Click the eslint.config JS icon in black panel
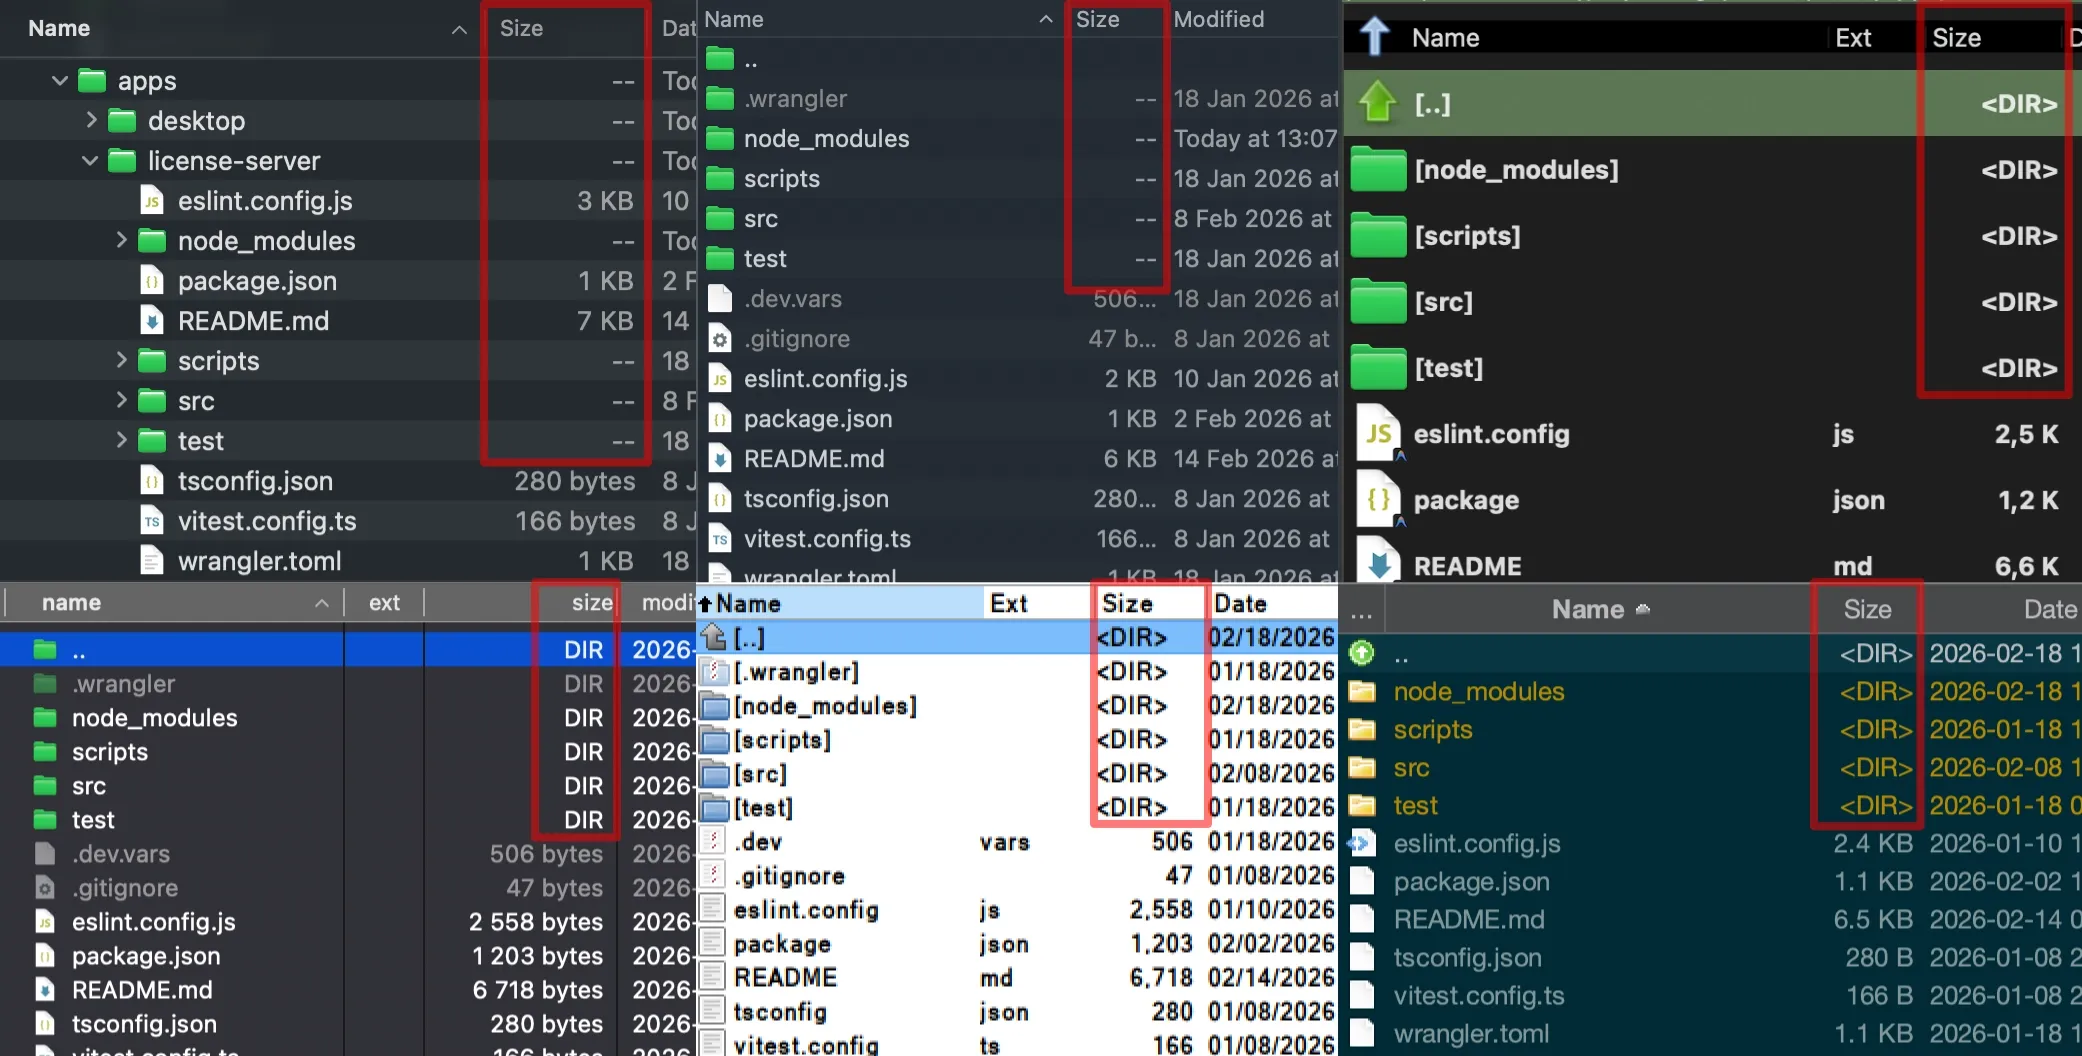2082x1056 pixels. point(1378,433)
